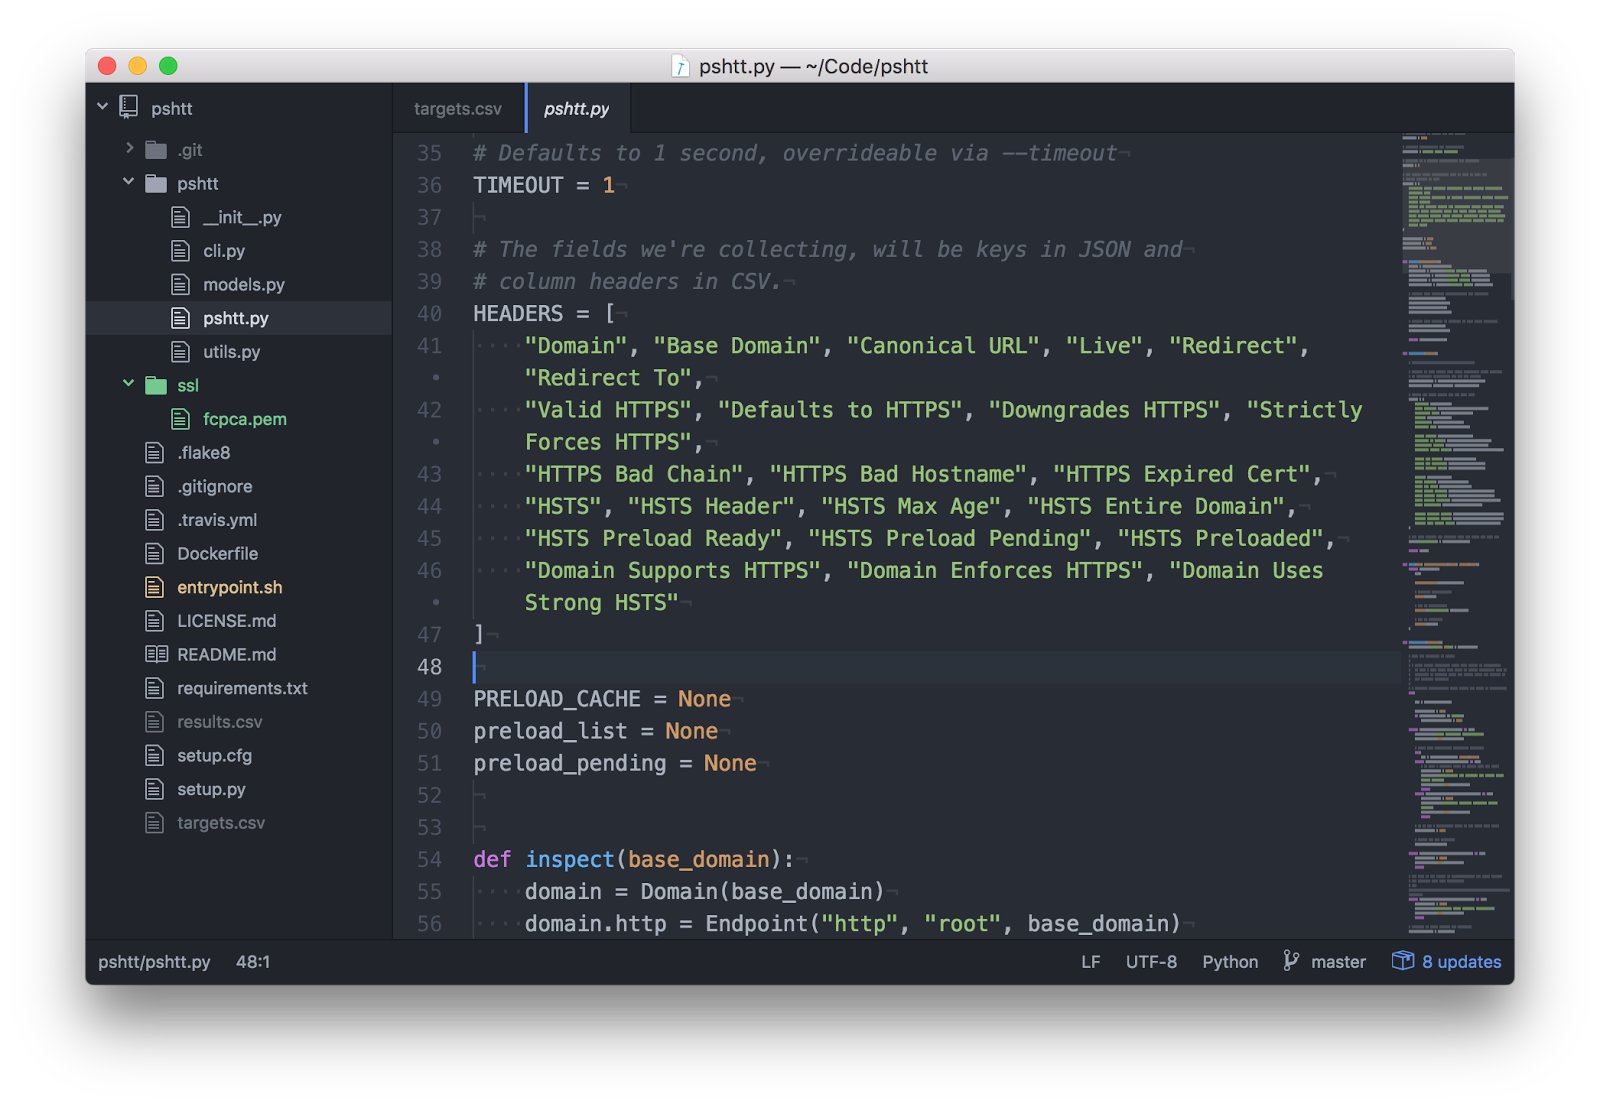This screenshot has width=1600, height=1107.
Task: Click the fcpca.pem file icon
Action: (180, 419)
